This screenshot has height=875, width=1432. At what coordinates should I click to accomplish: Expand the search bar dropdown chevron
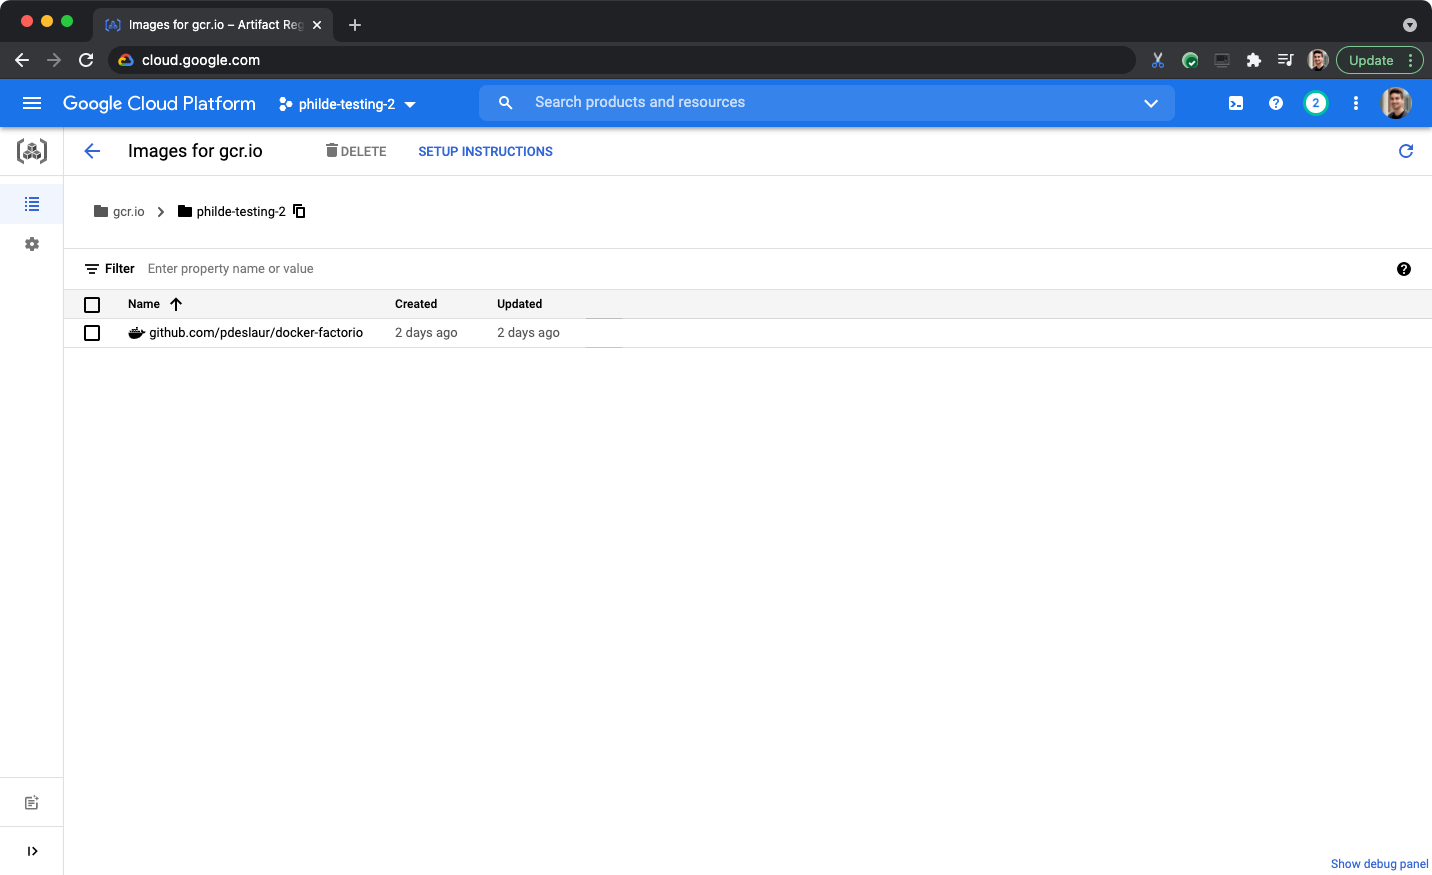(1151, 103)
